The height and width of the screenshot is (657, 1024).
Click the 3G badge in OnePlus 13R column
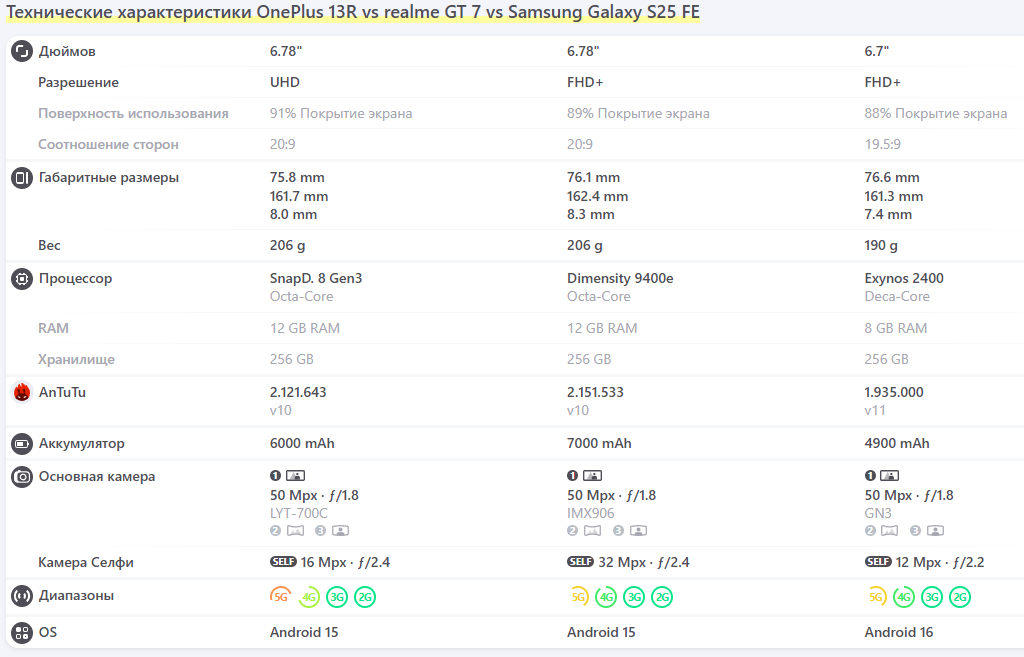pos(337,596)
